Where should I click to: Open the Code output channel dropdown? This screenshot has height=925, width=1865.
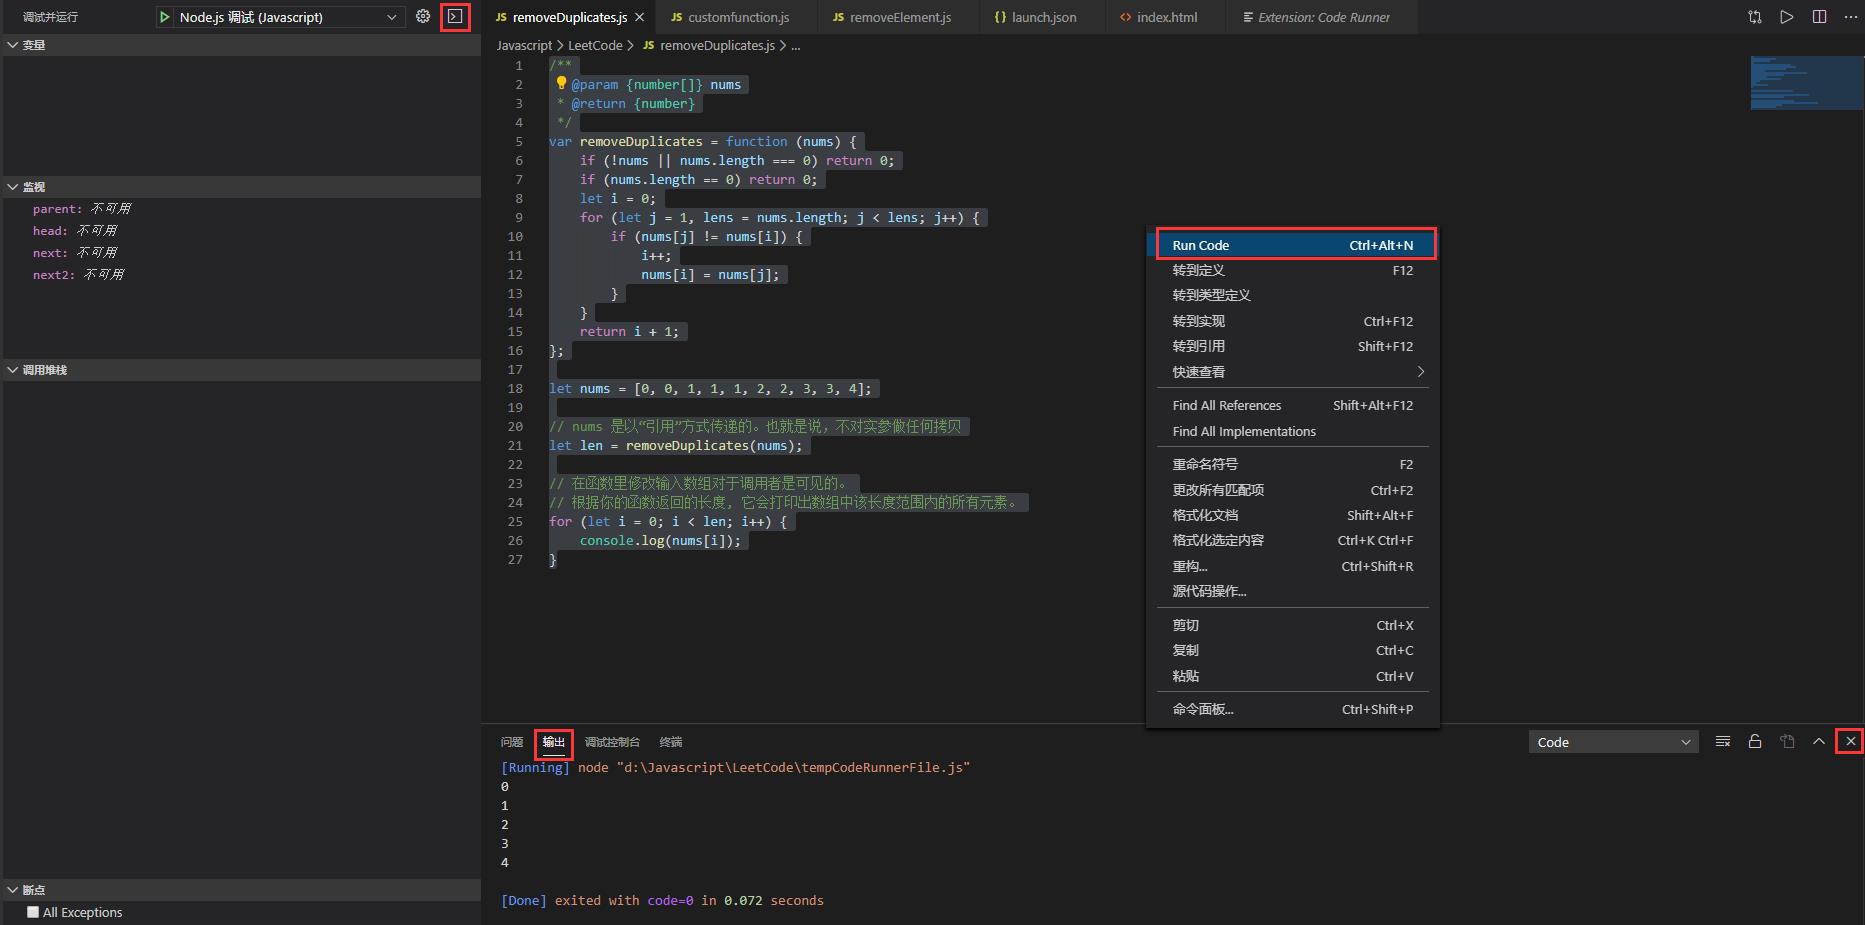click(1613, 742)
